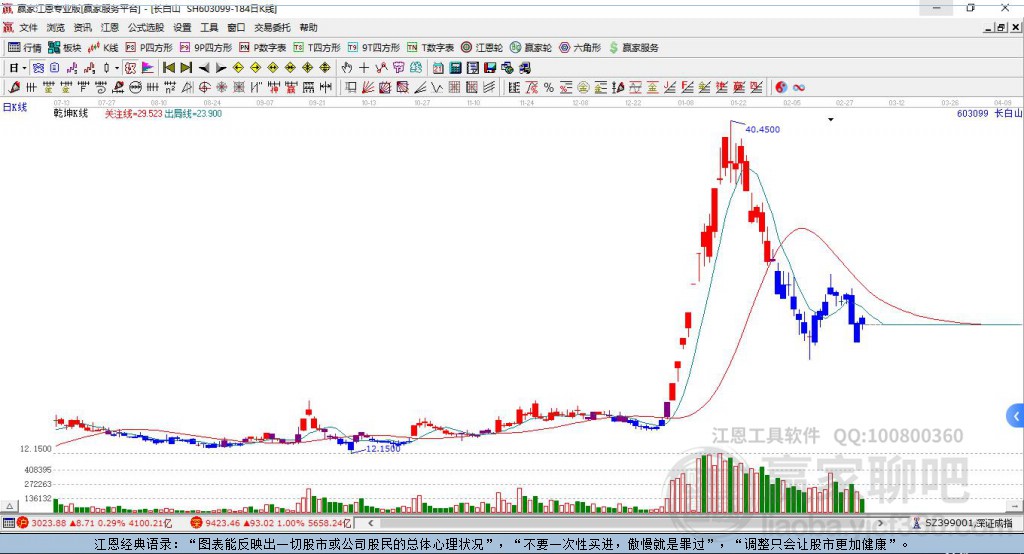Step chart right with black arrow
Image resolution: width=1024 pixels, height=554 pixels.
221,68
